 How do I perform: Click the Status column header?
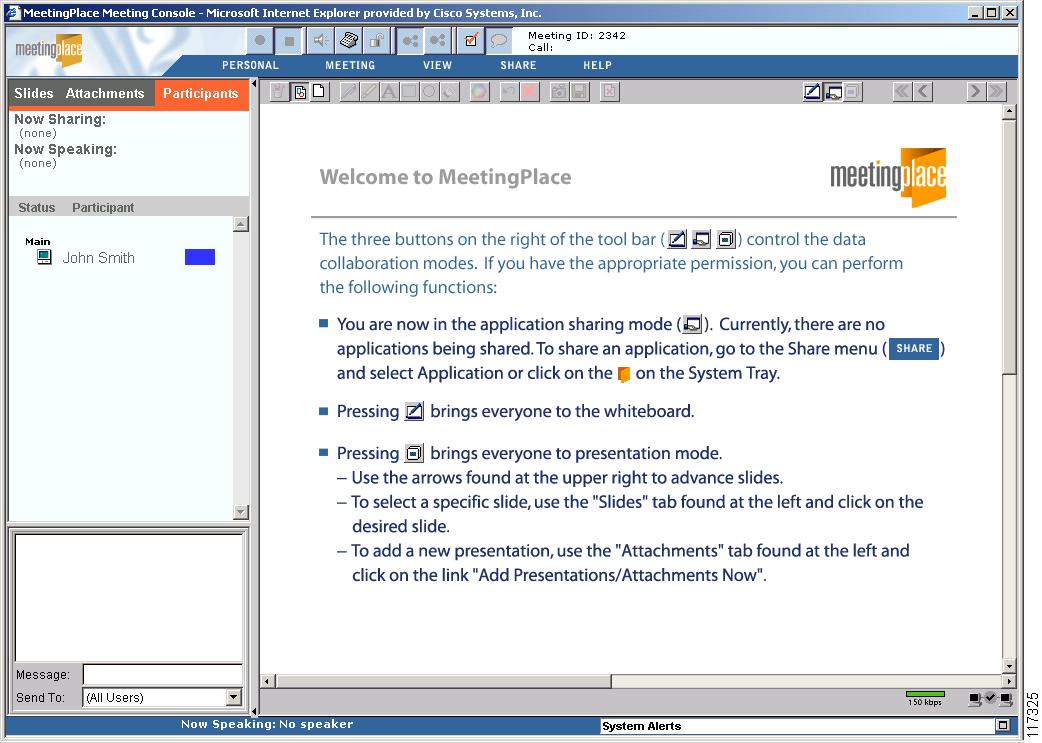tap(37, 207)
